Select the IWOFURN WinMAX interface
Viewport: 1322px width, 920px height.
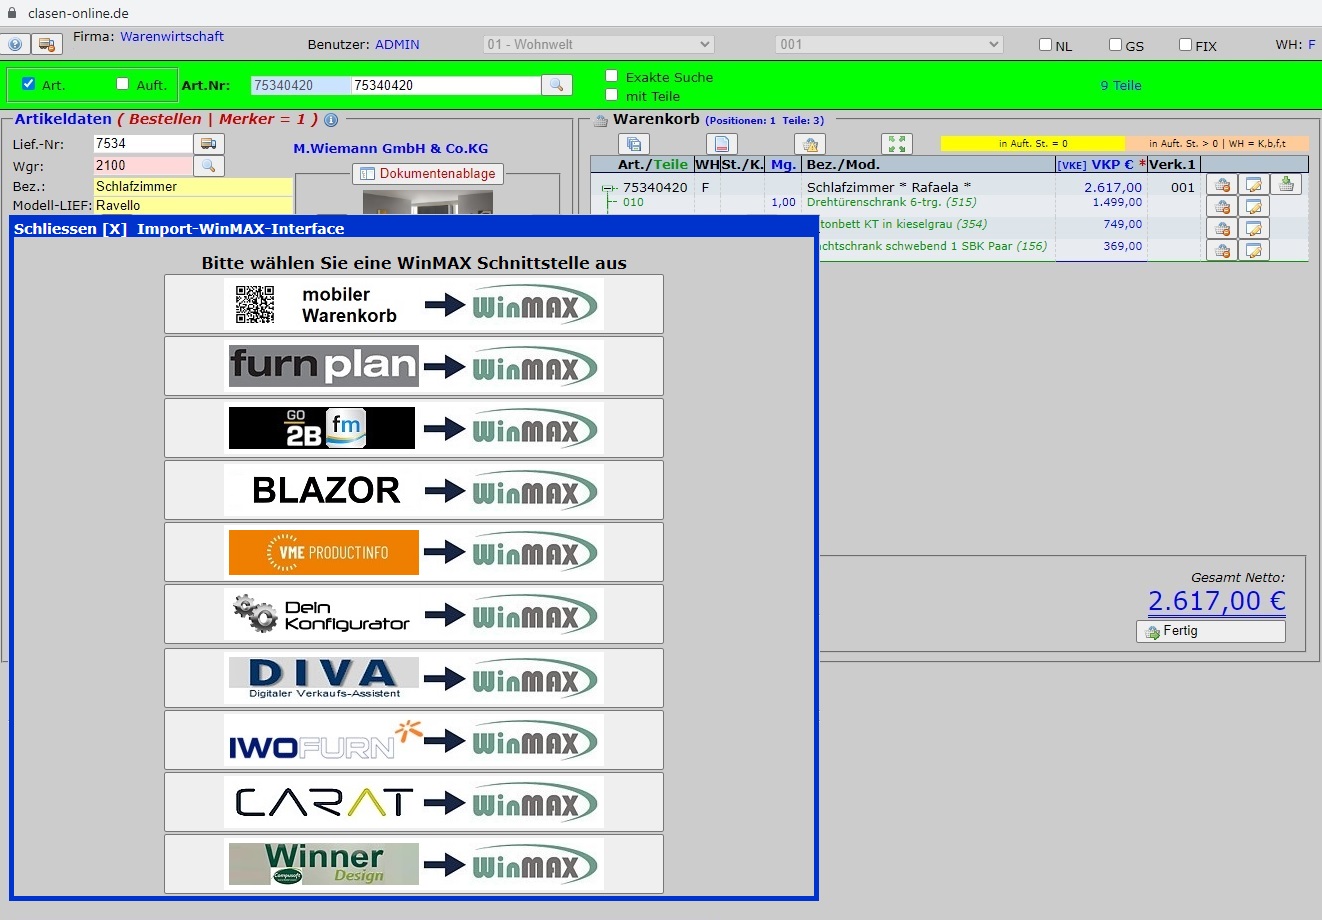pyautogui.click(x=414, y=740)
